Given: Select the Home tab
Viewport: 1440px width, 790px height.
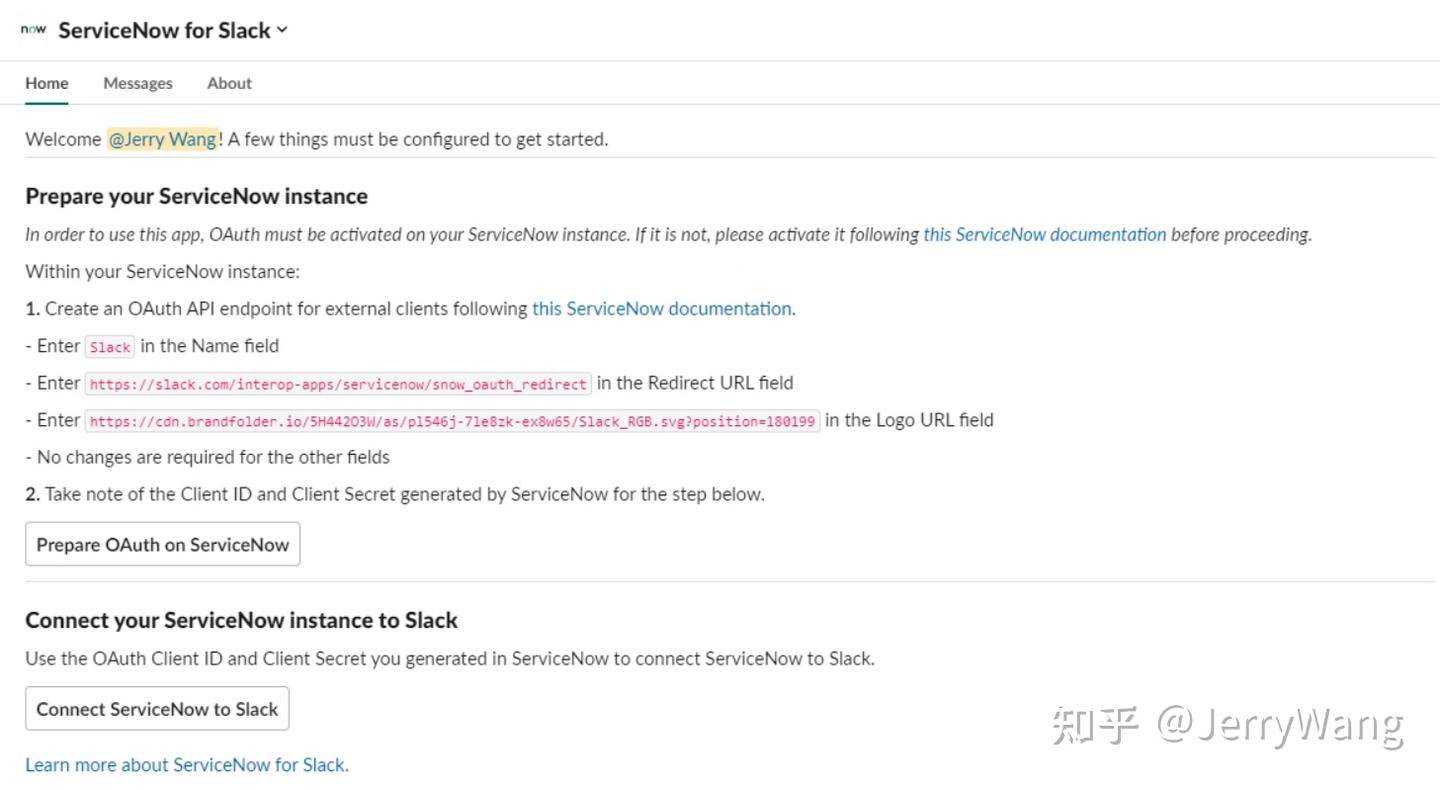Looking at the screenshot, I should point(46,83).
